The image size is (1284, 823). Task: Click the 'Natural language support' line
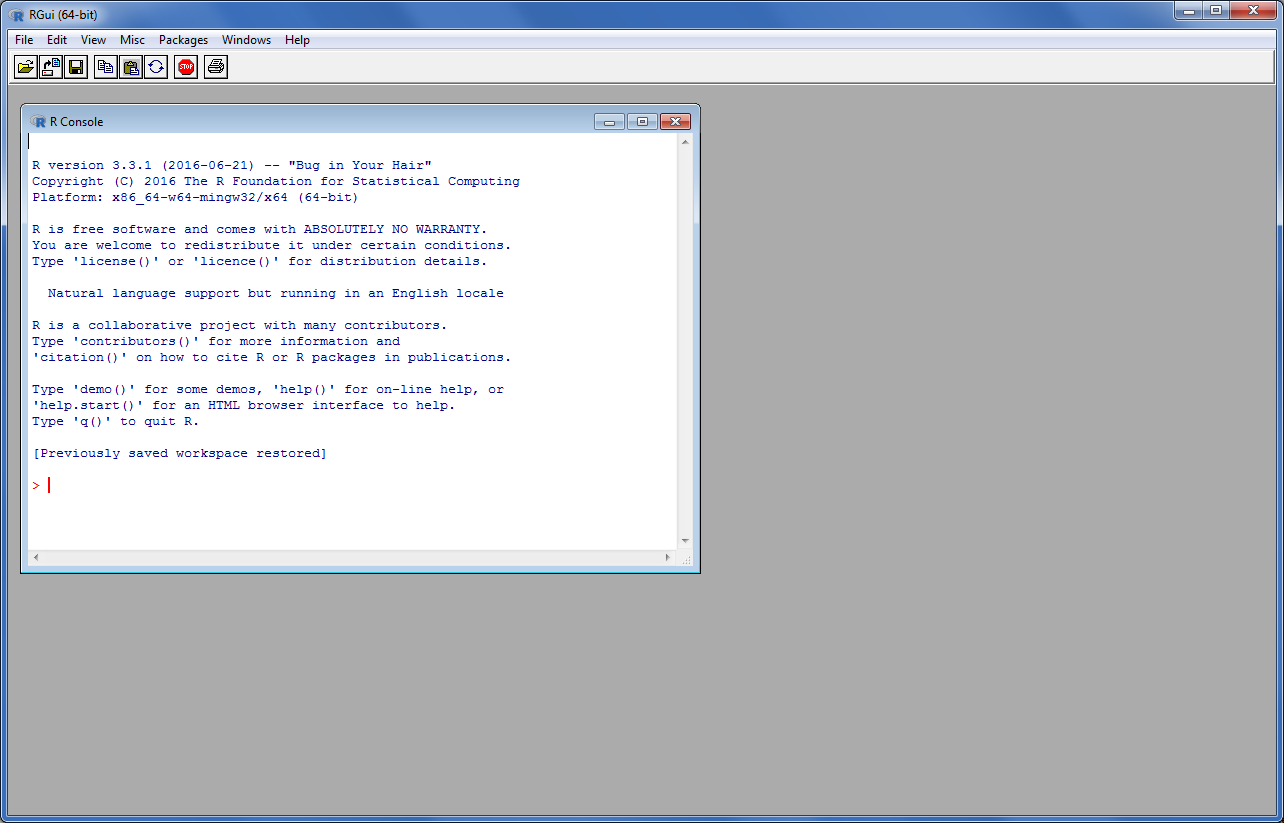[x=276, y=293]
